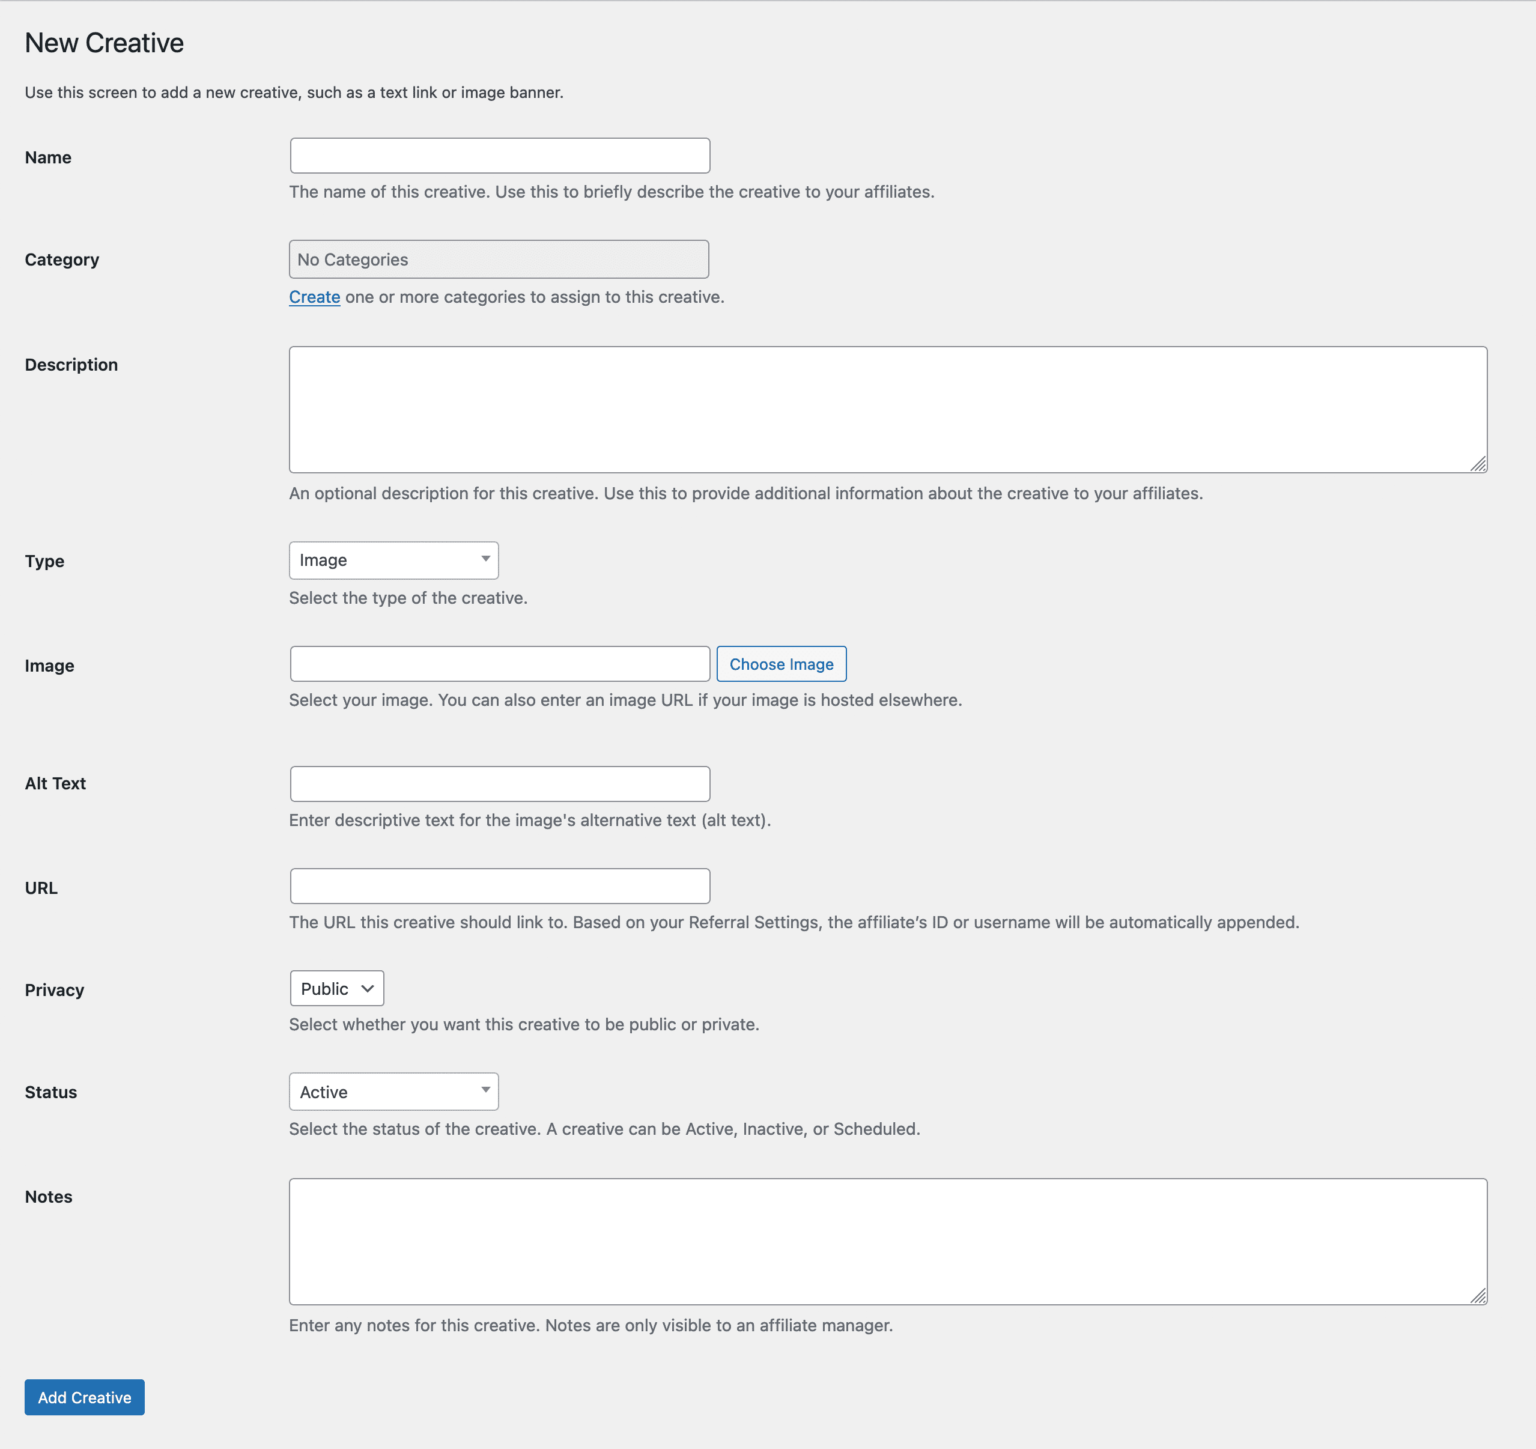Click inside the Name text field
Image resolution: width=1536 pixels, height=1449 pixels.
tap(499, 155)
